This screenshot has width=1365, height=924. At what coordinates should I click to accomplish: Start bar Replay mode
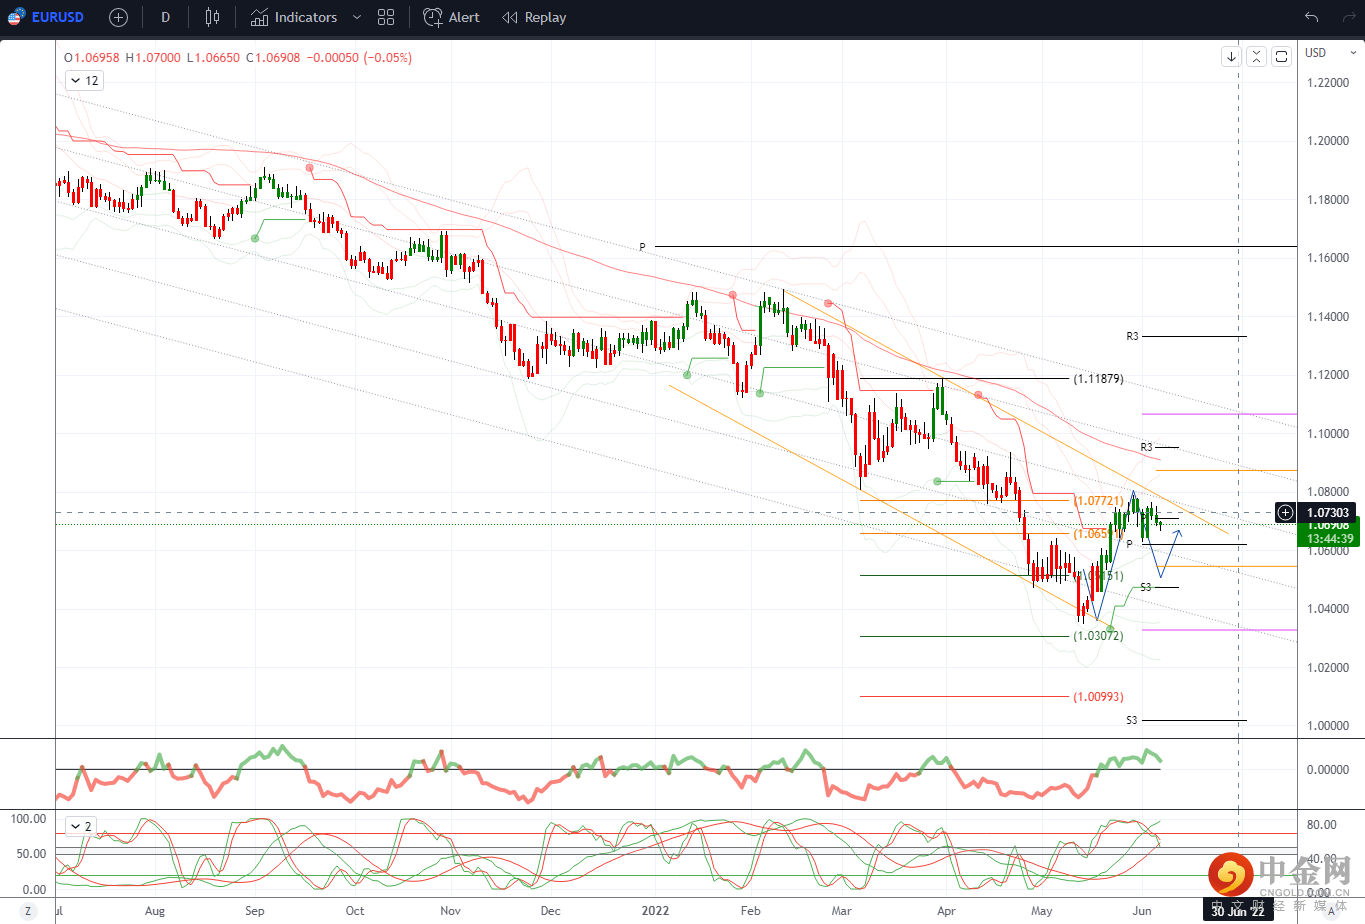click(x=534, y=17)
